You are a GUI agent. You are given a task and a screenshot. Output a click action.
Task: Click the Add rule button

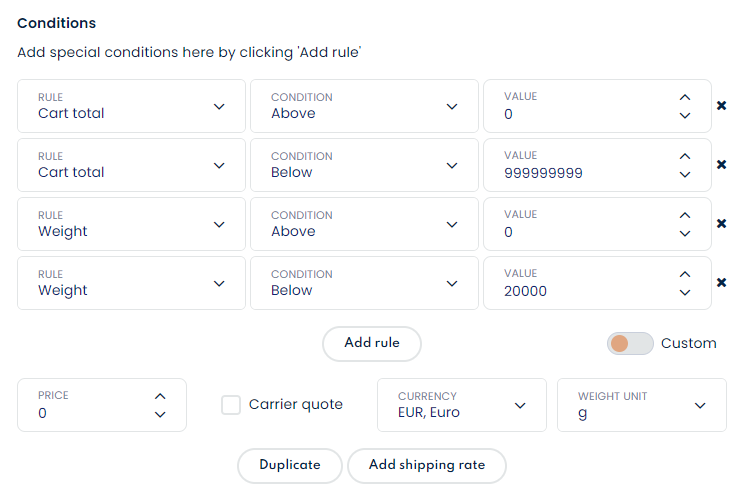coord(372,343)
